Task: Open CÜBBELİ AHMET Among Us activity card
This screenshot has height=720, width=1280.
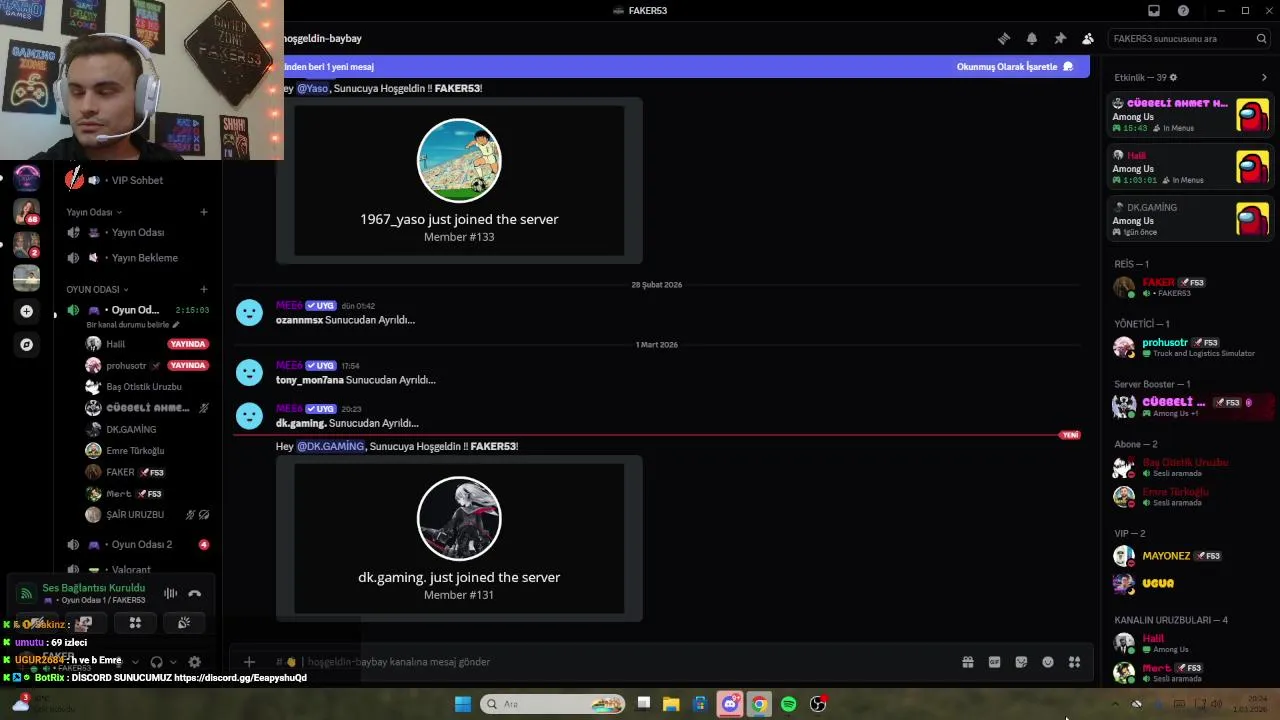Action: pyautogui.click(x=1190, y=115)
